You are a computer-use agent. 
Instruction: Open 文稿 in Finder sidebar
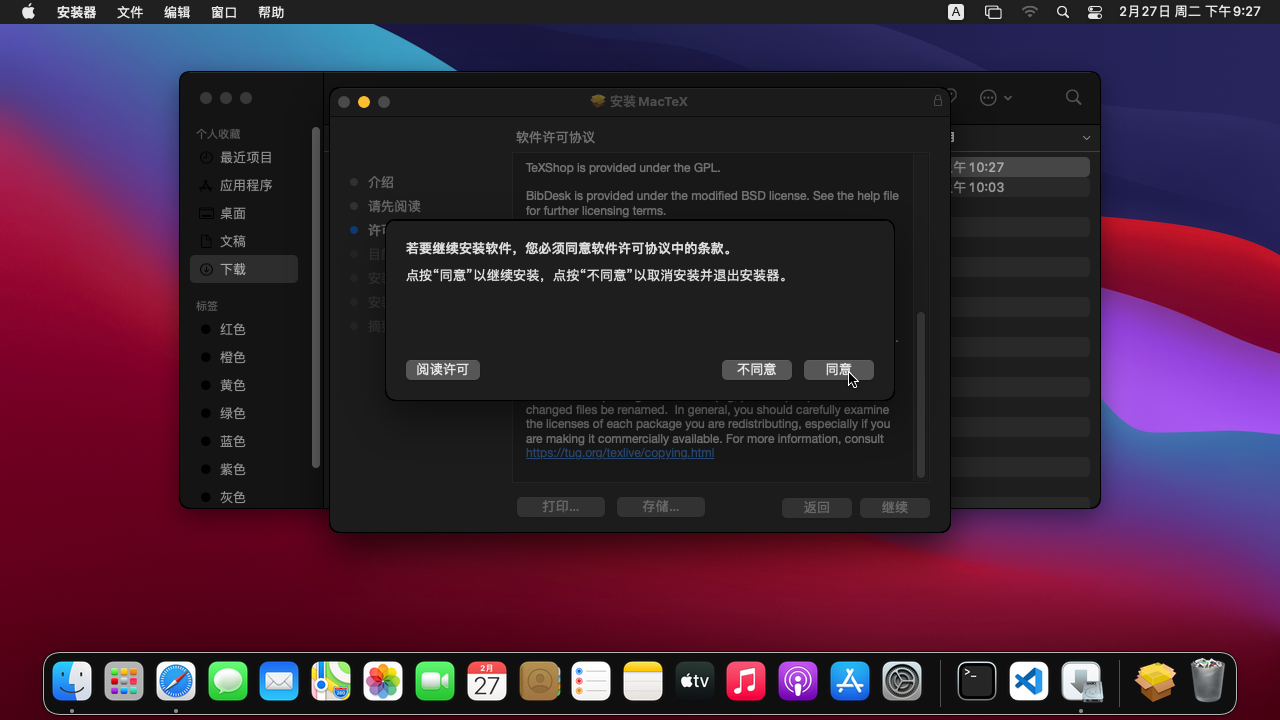tap(244, 241)
